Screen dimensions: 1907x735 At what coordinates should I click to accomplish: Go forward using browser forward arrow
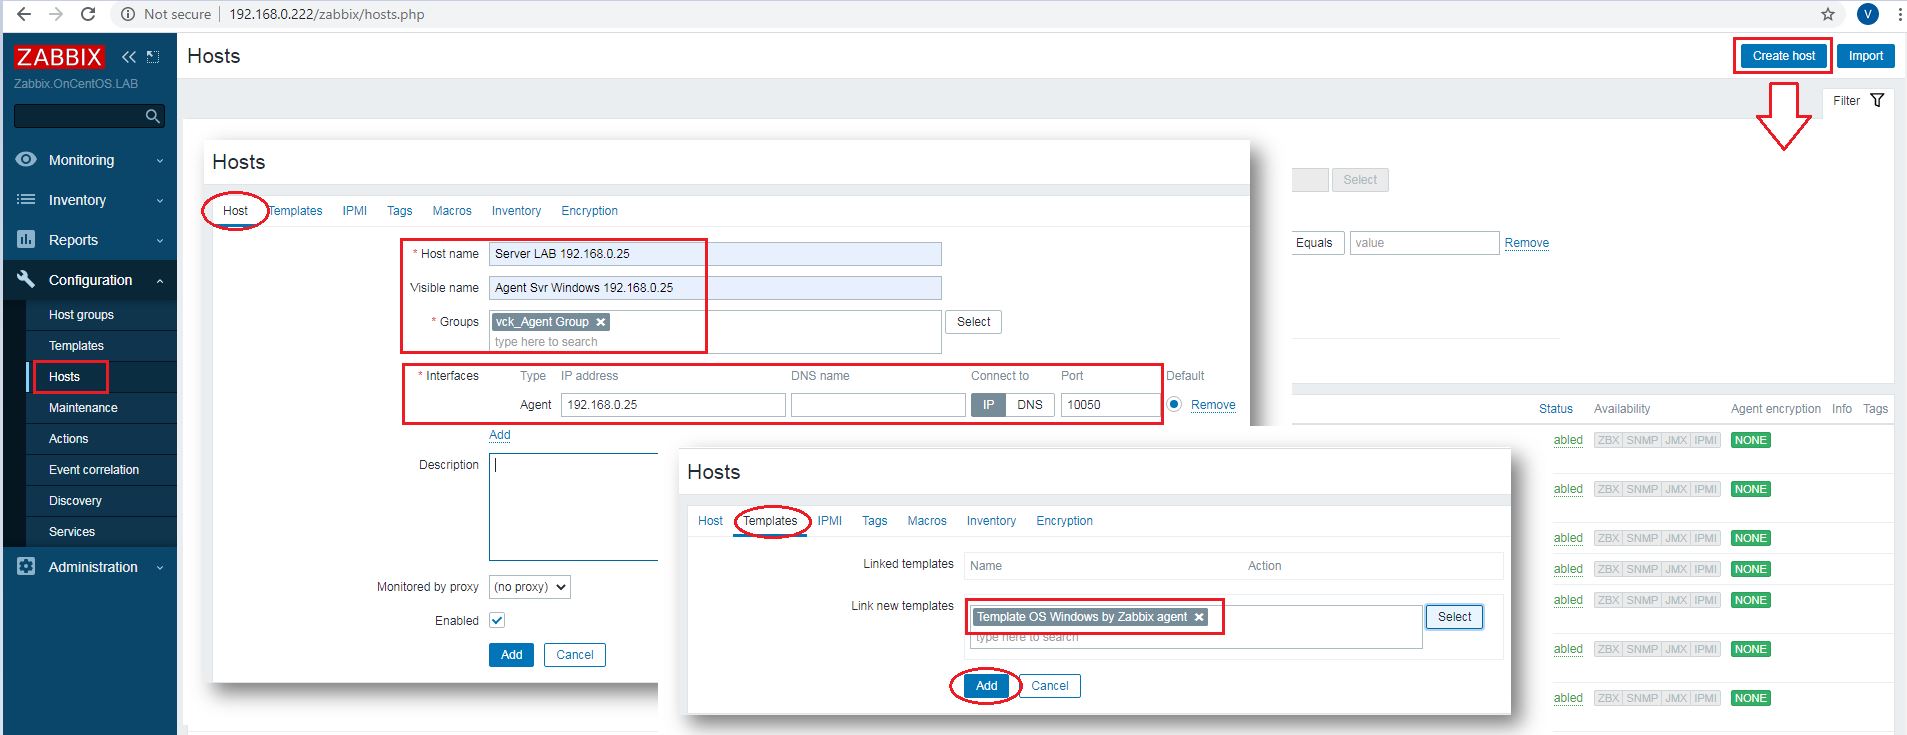point(56,14)
